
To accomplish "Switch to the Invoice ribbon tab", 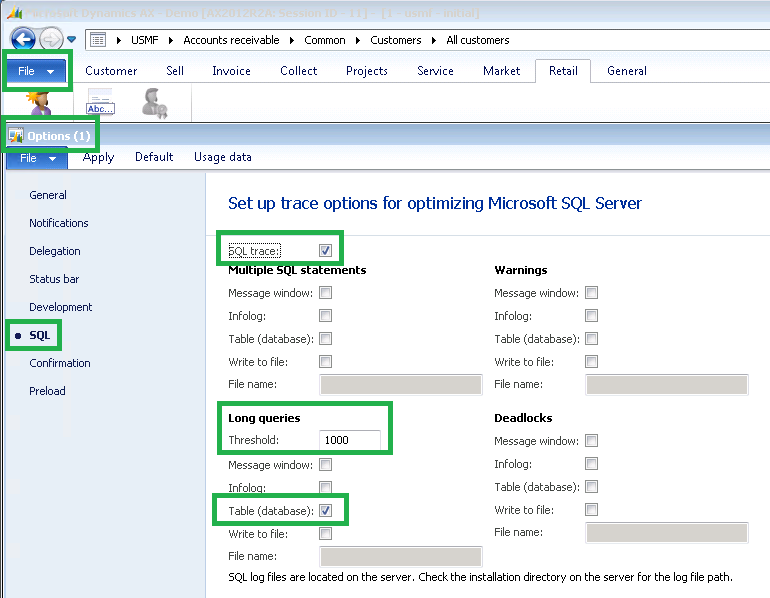I will click(x=231, y=71).
